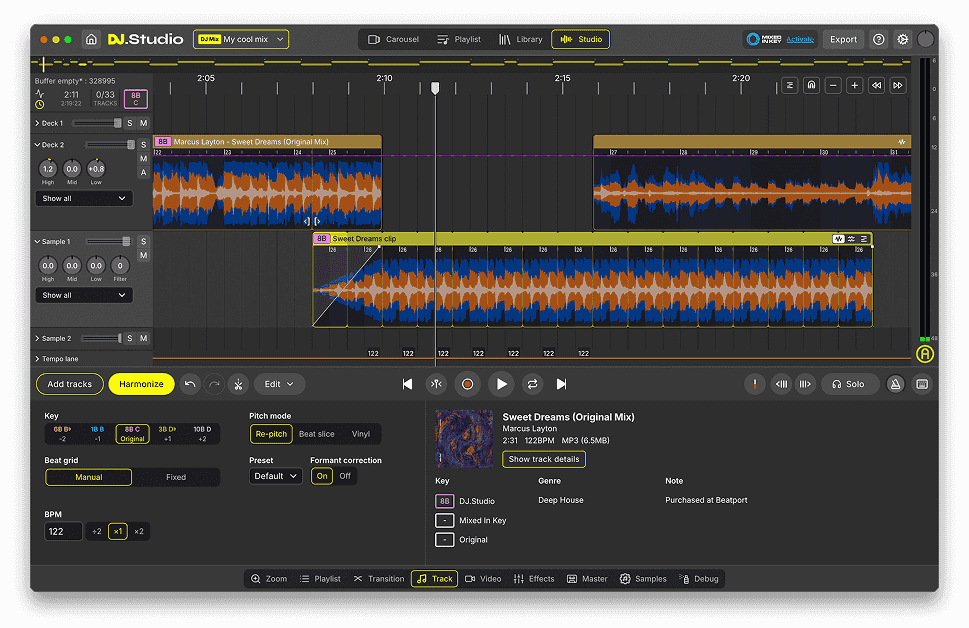Expand the Sample 2 lane
This screenshot has height=628, width=969.
37,338
